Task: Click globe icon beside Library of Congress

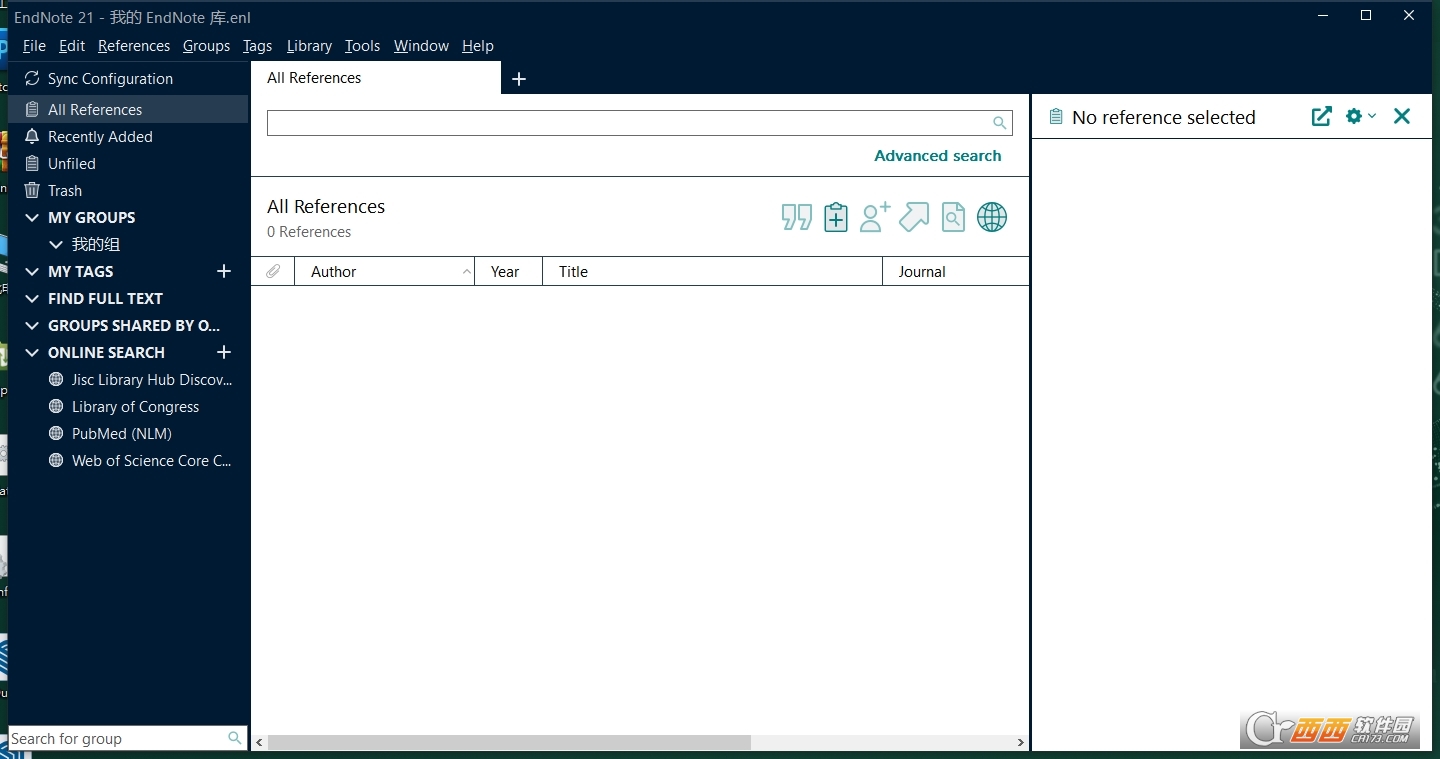Action: point(56,406)
